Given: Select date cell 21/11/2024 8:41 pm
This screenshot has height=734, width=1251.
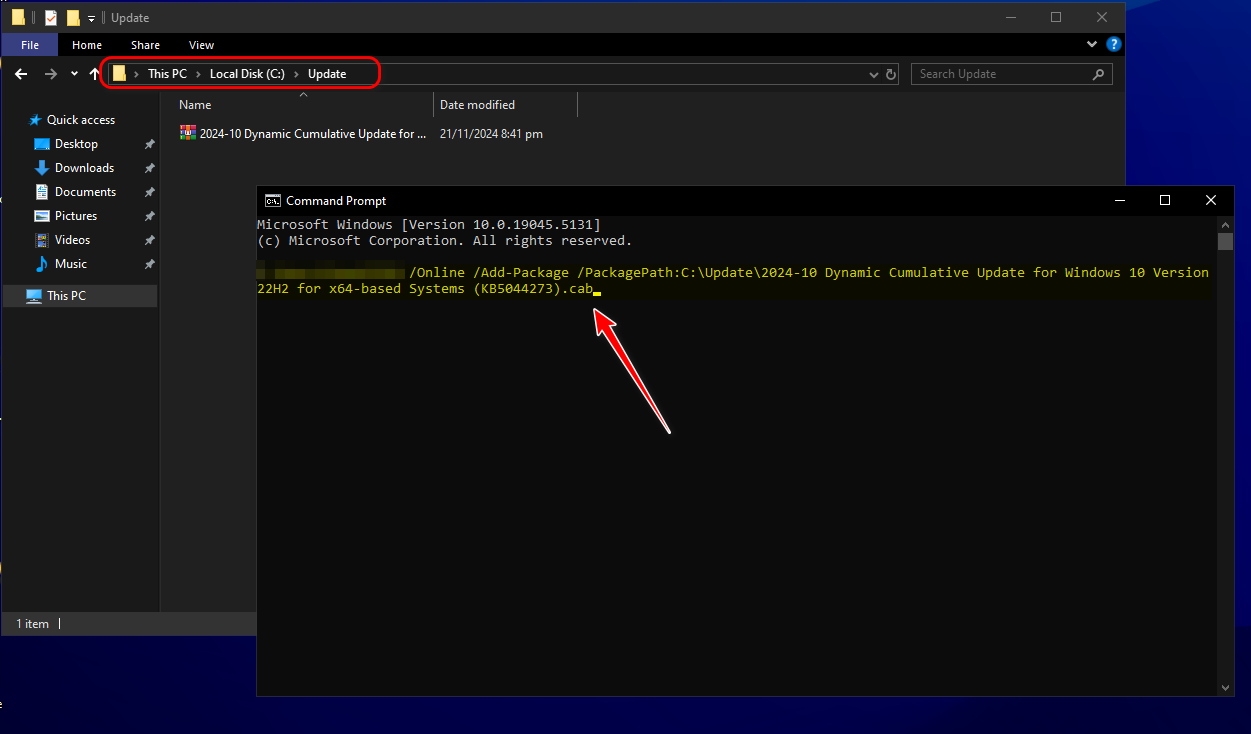Looking at the screenshot, I should point(491,134).
